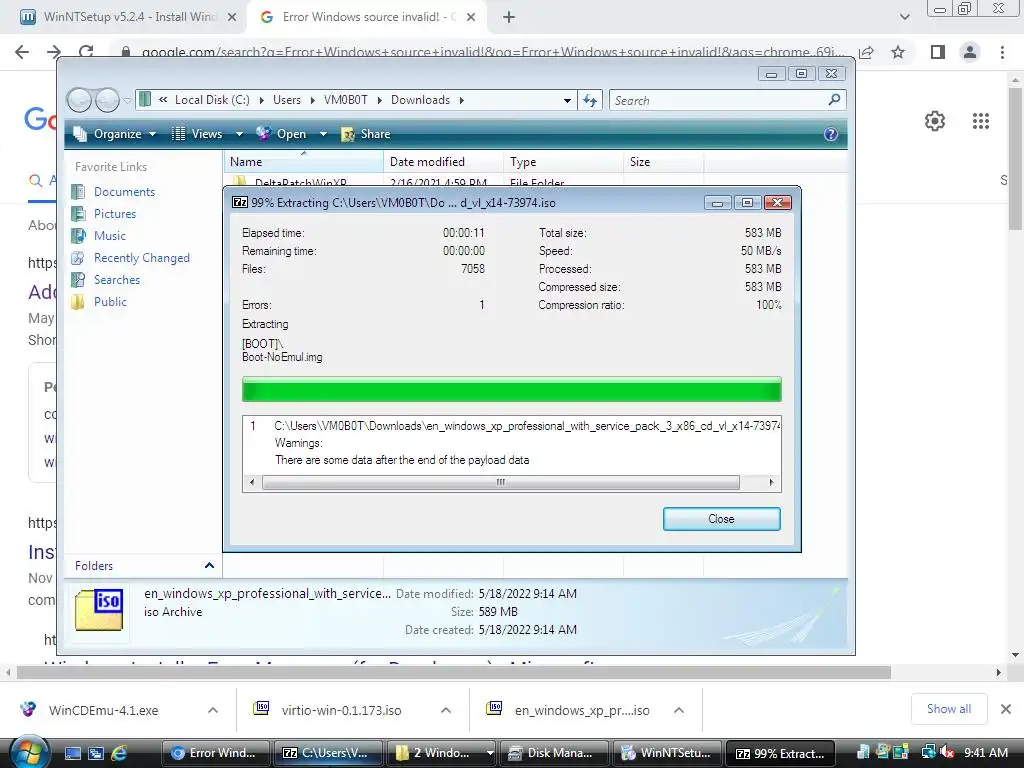Close the Error Windows source invalid tab
Image resolution: width=1024 pixels, height=768 pixels.
pyautogui.click(x=471, y=18)
